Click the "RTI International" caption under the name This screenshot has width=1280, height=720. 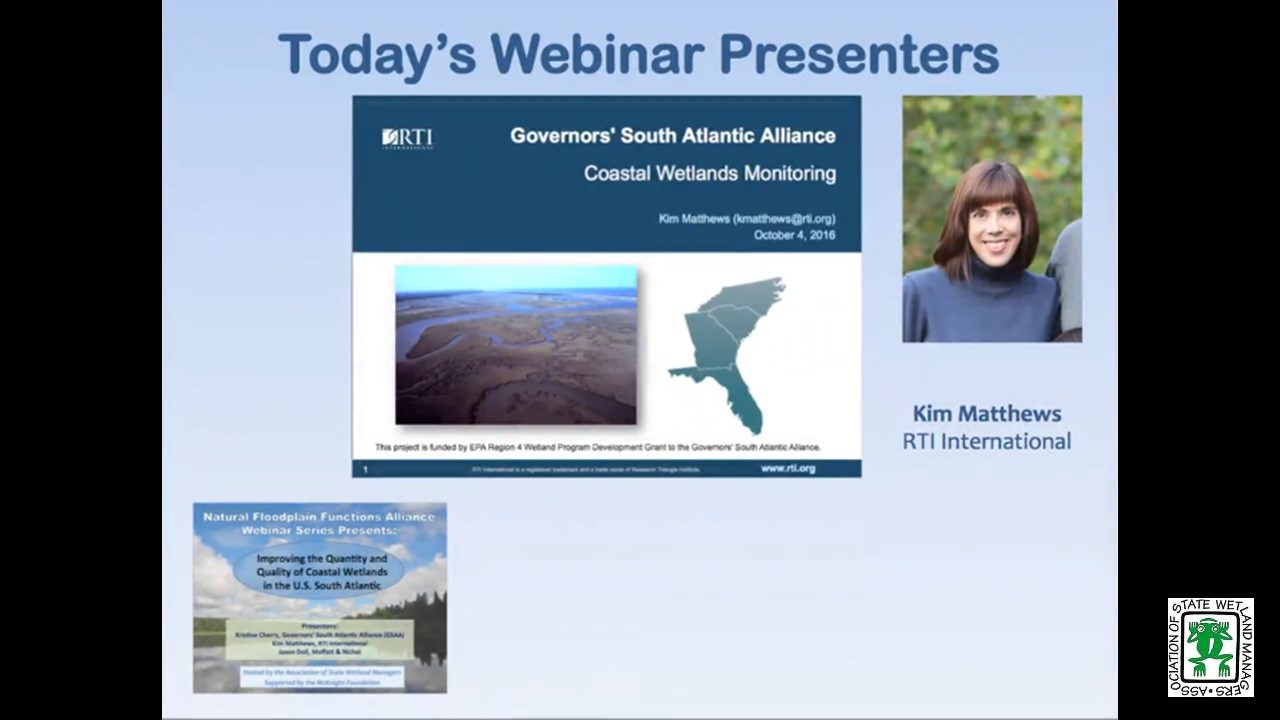point(986,441)
